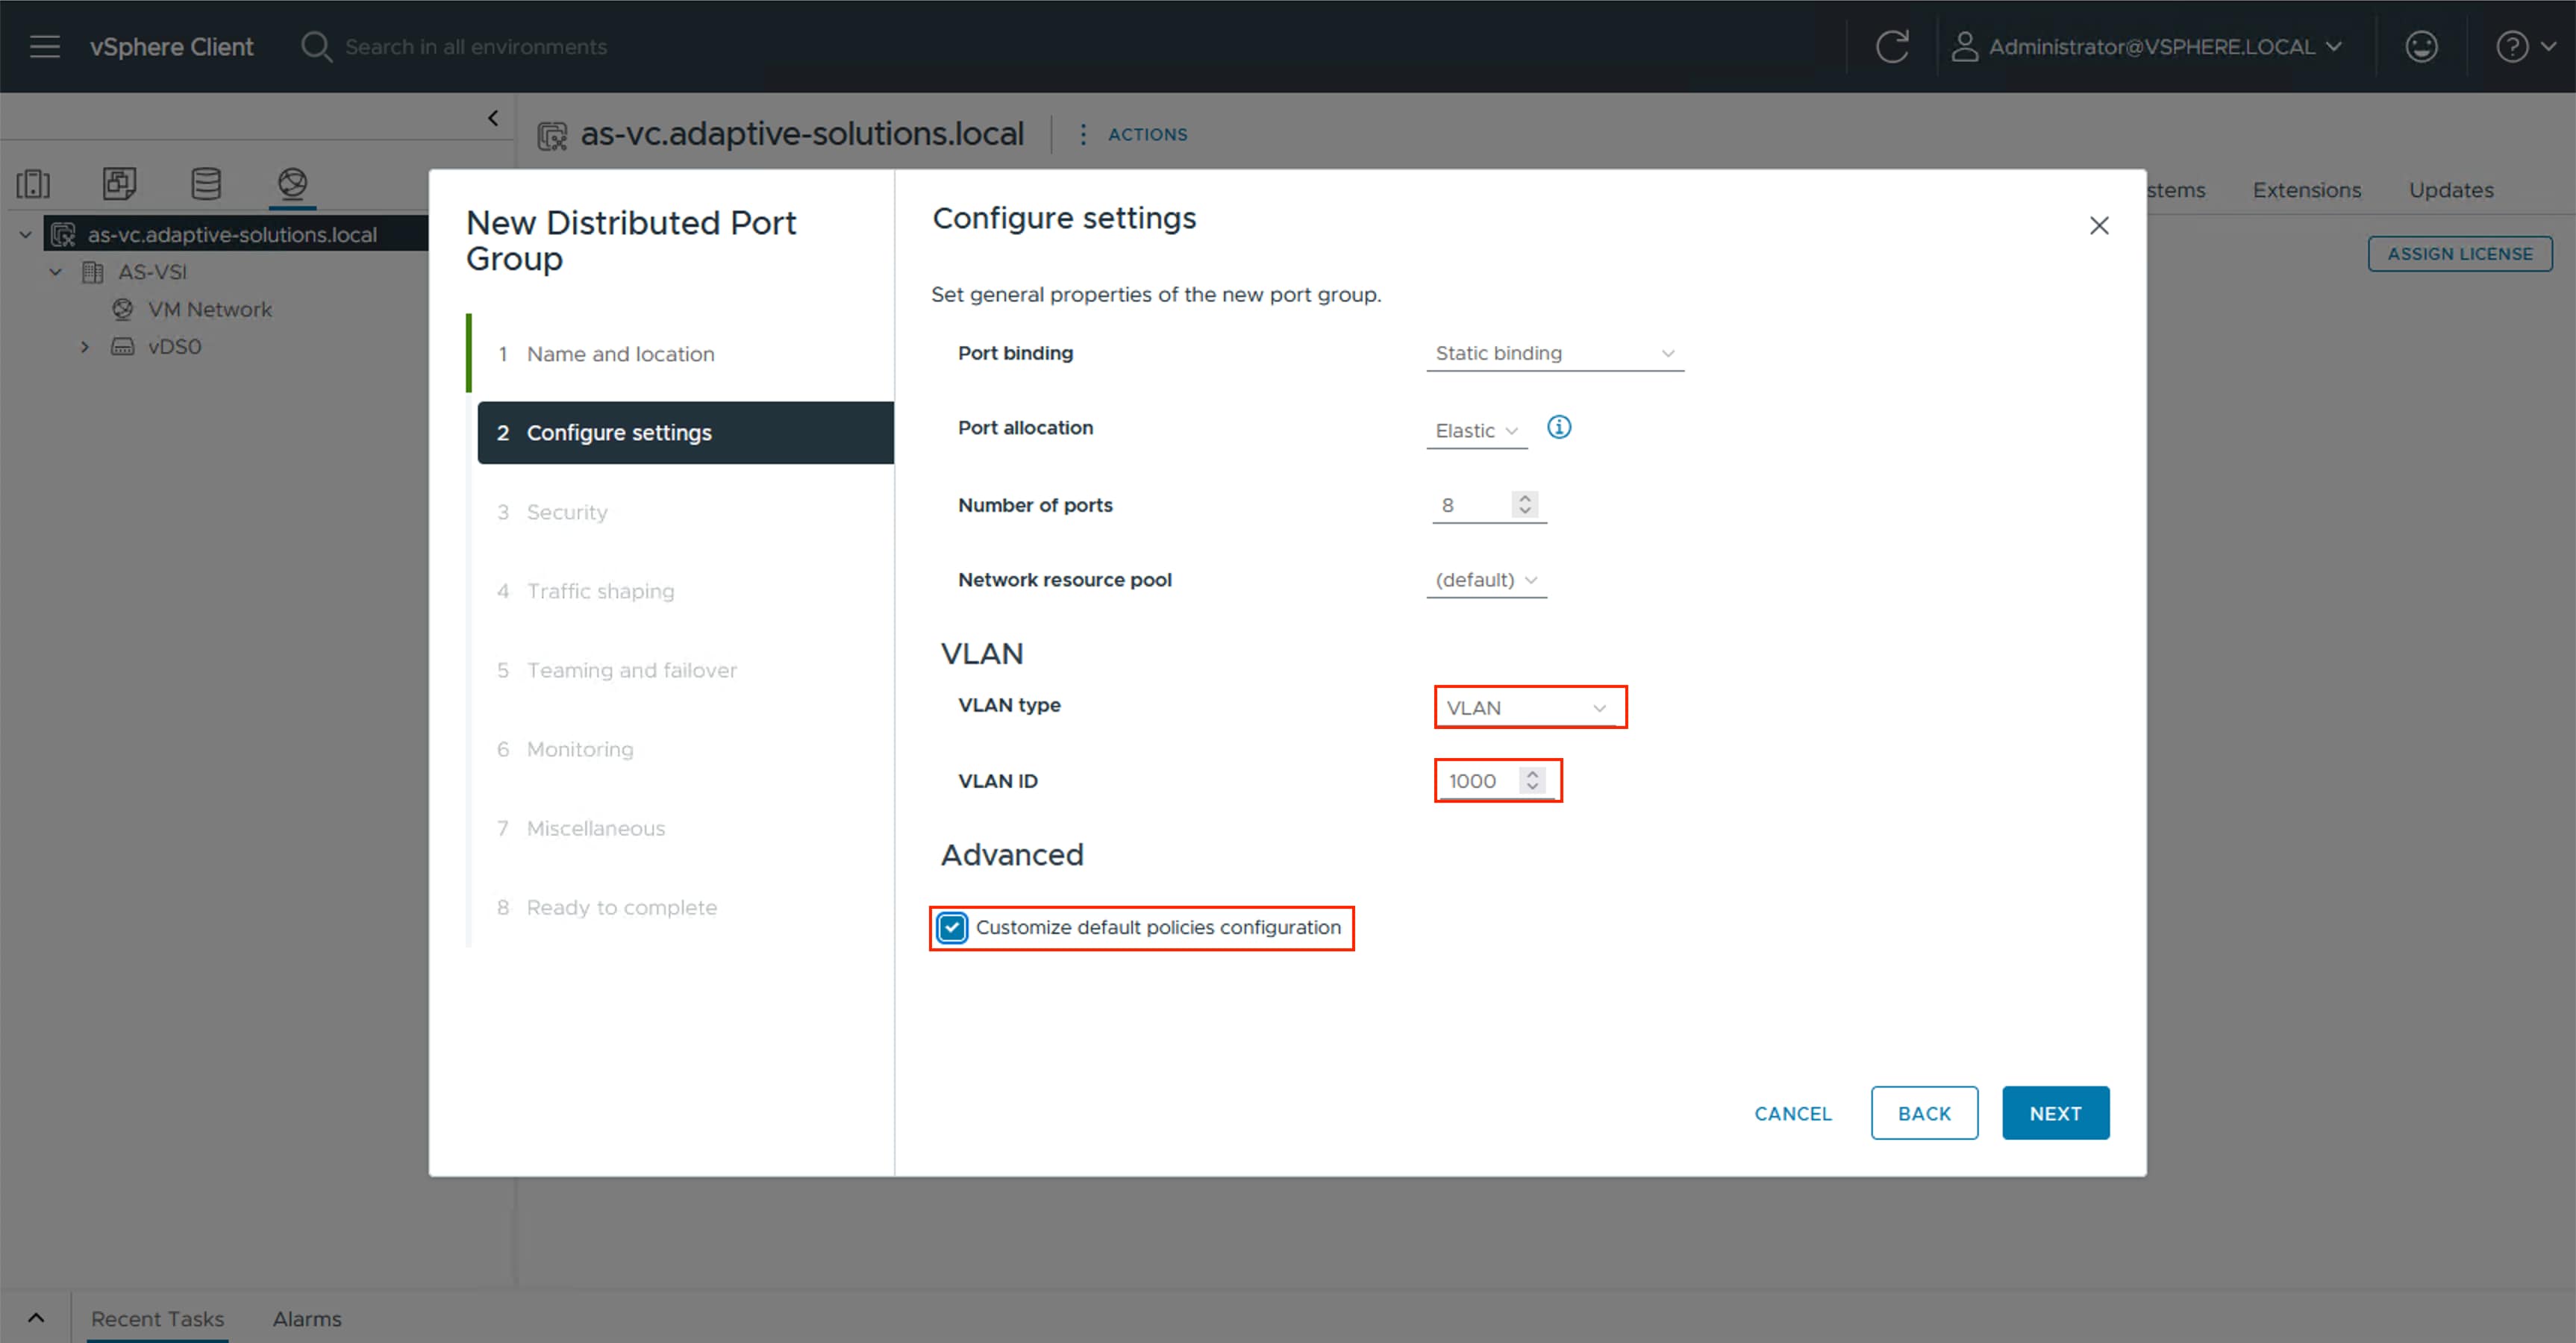Select the VMs and Templates inventory icon

[119, 183]
